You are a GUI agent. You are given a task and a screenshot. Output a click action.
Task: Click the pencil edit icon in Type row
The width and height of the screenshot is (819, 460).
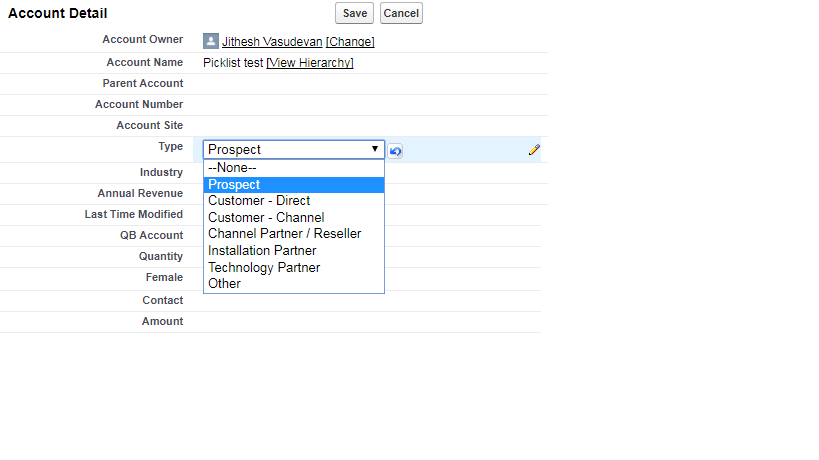pyautogui.click(x=534, y=150)
